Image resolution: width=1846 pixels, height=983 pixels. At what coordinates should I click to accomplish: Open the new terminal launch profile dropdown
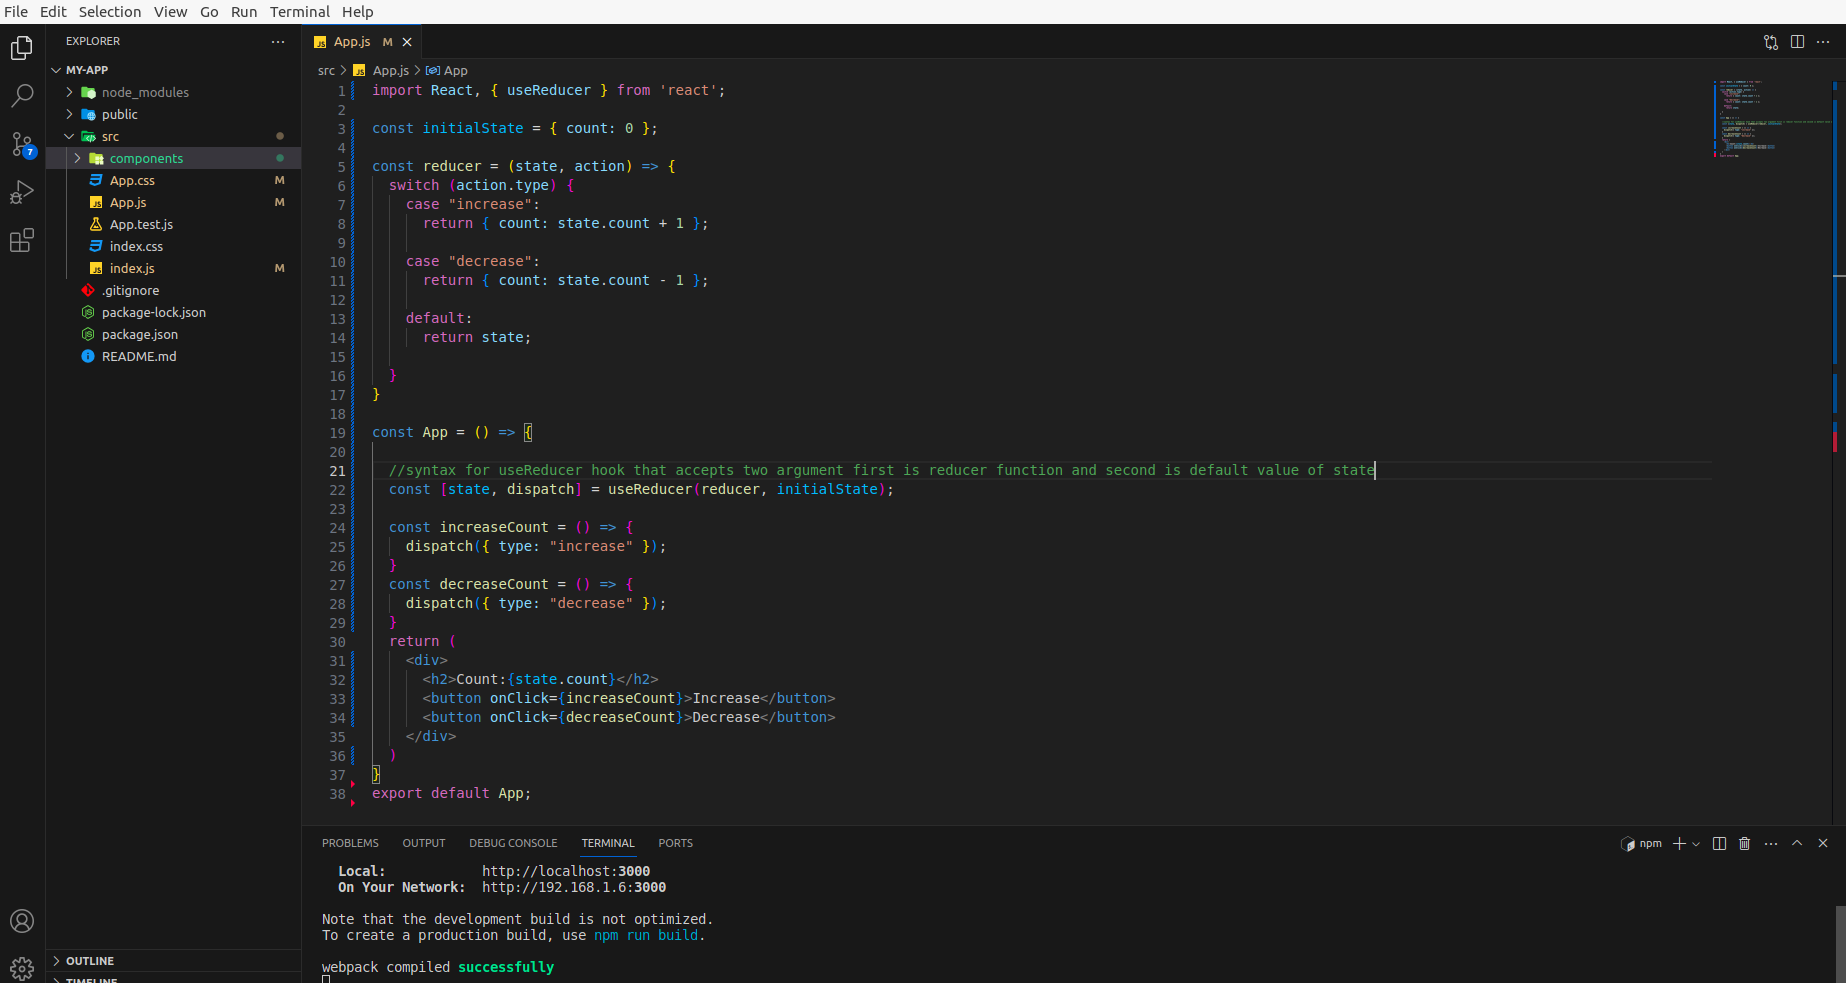[x=1696, y=844]
